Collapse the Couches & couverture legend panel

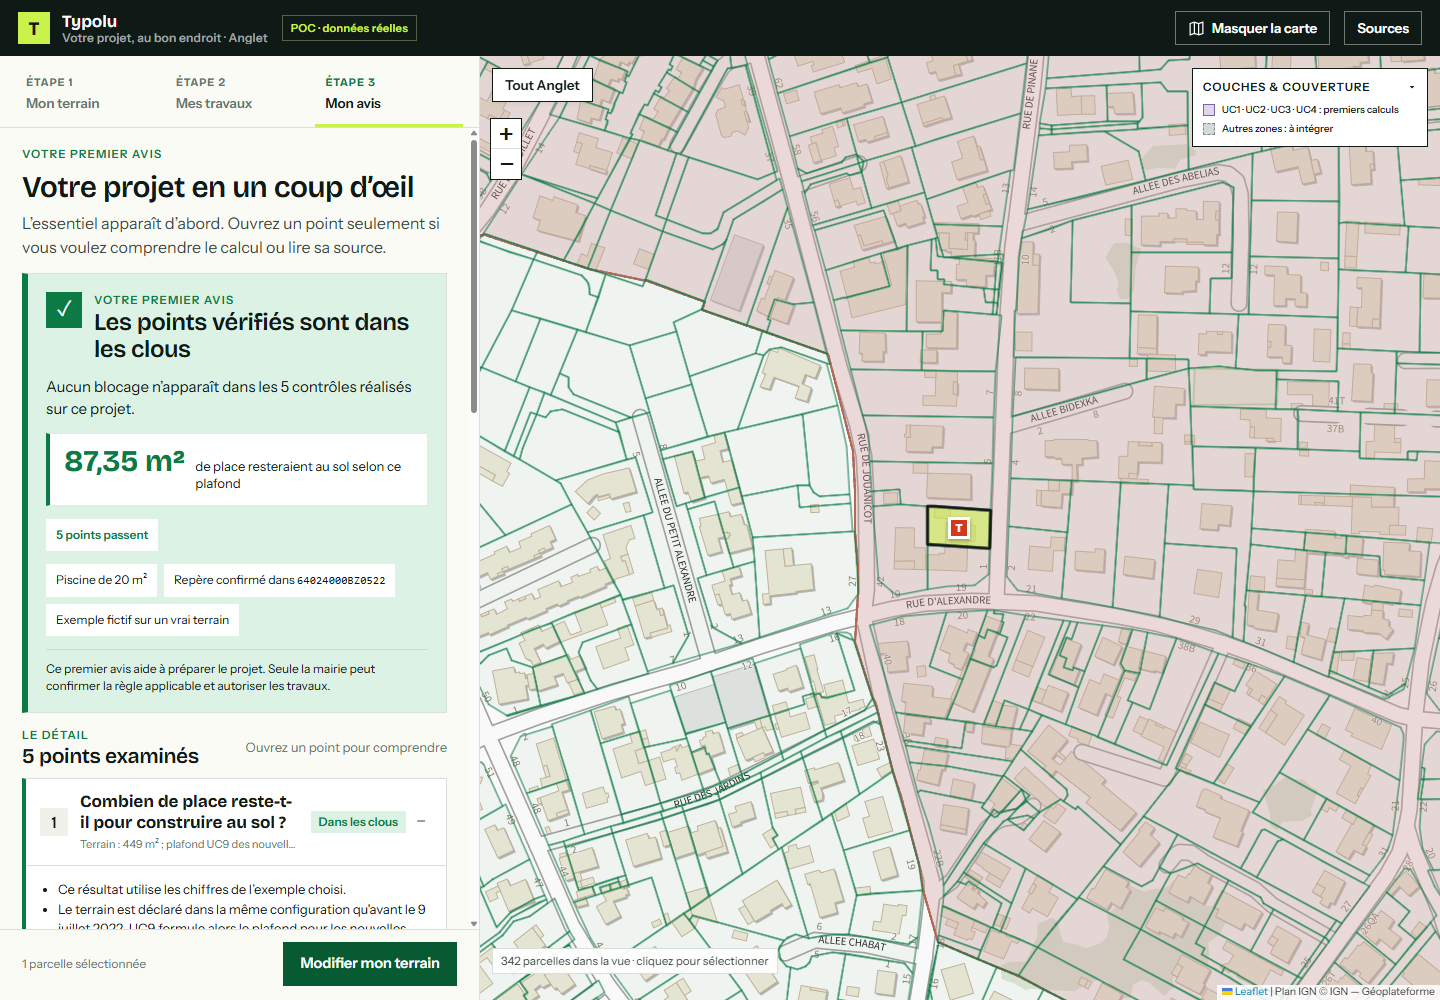pos(1412,87)
